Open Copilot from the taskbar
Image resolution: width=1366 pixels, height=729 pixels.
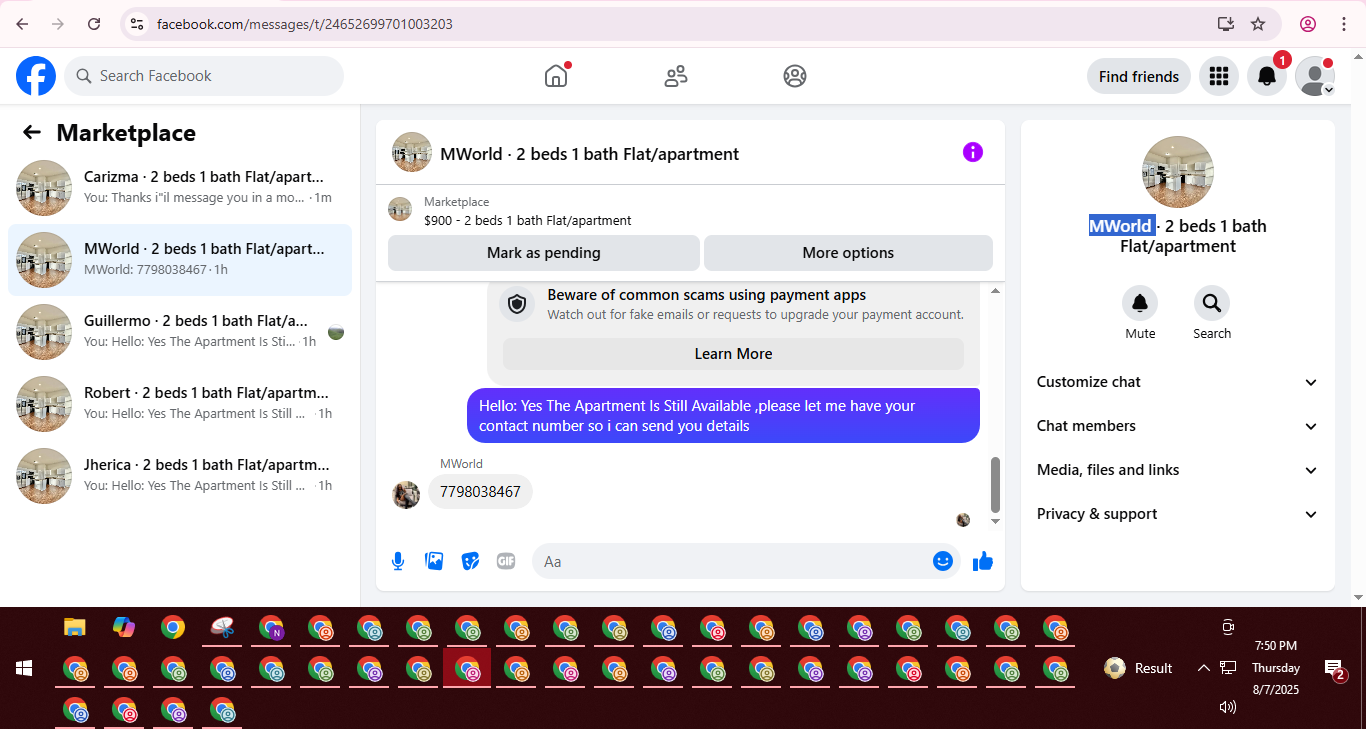pos(124,627)
